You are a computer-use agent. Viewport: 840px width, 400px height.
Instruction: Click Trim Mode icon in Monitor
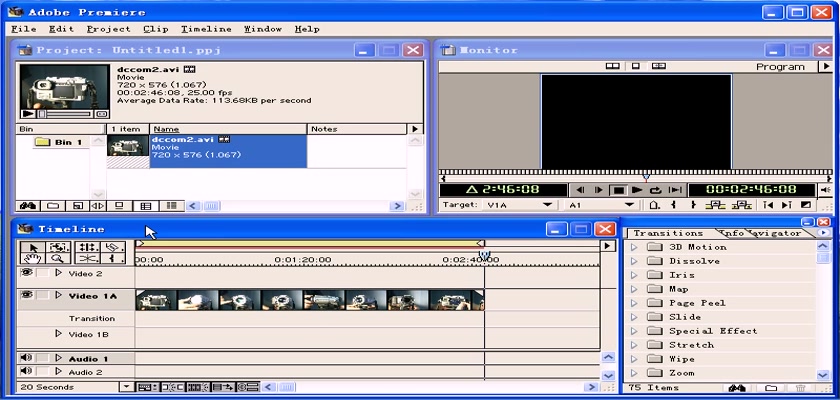(x=658, y=66)
